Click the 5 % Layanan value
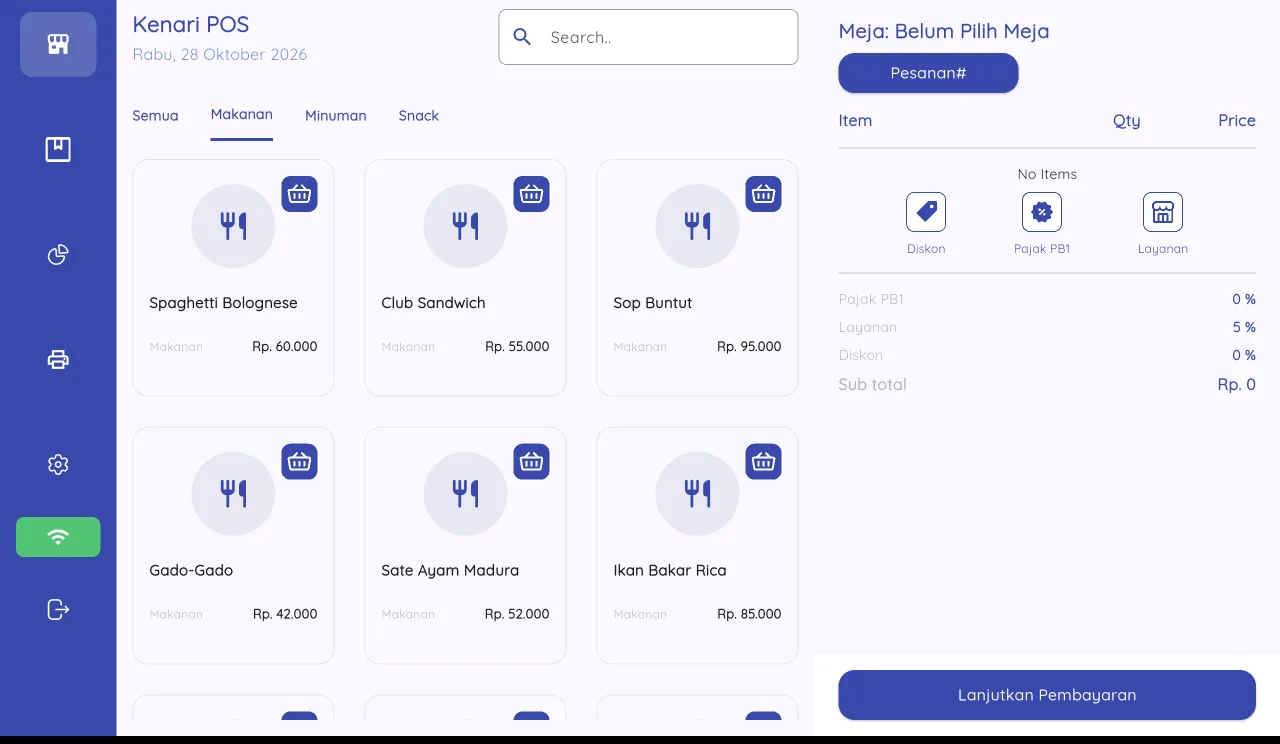 coord(1244,327)
